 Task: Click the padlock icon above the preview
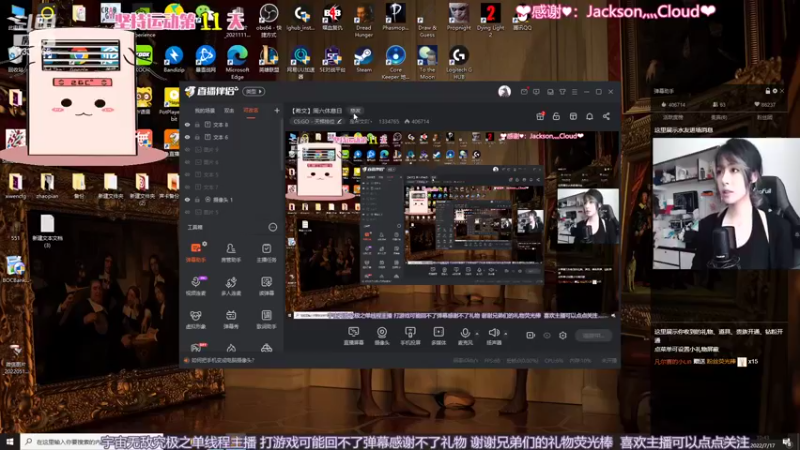click(556, 116)
